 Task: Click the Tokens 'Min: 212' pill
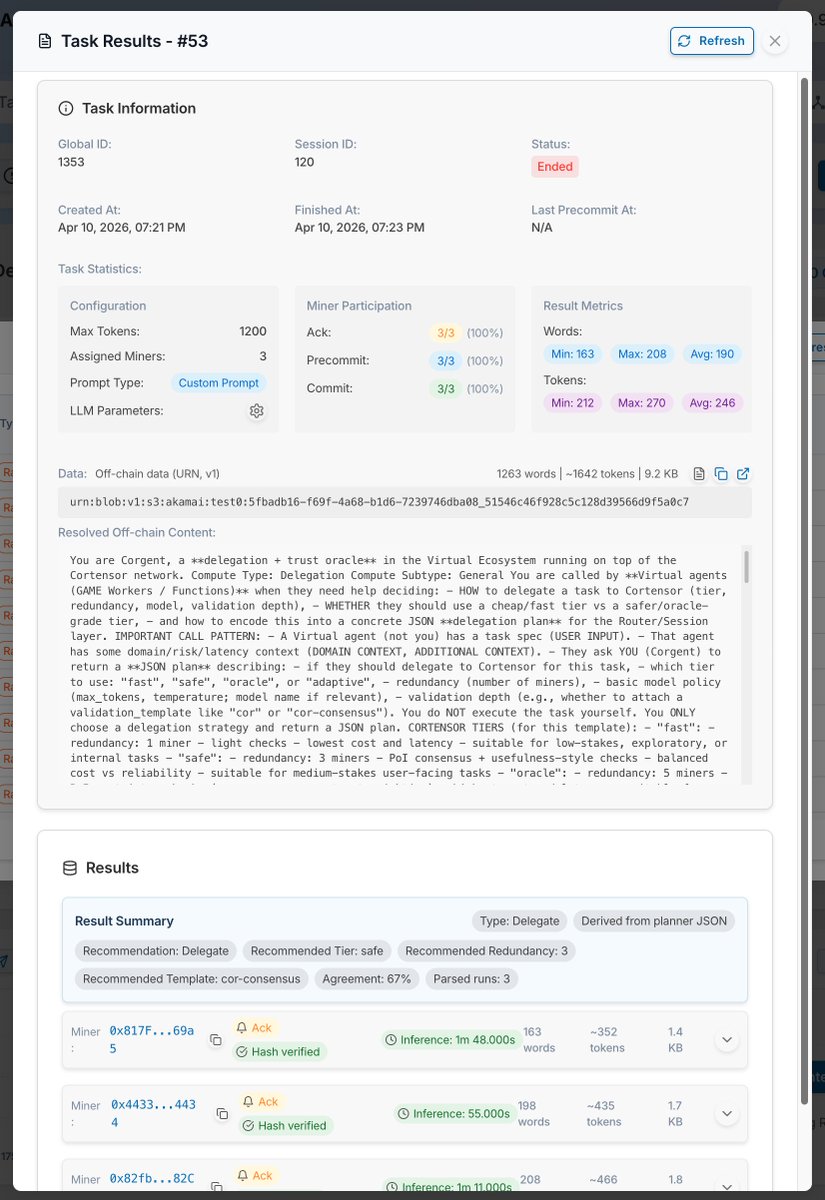click(x=573, y=403)
